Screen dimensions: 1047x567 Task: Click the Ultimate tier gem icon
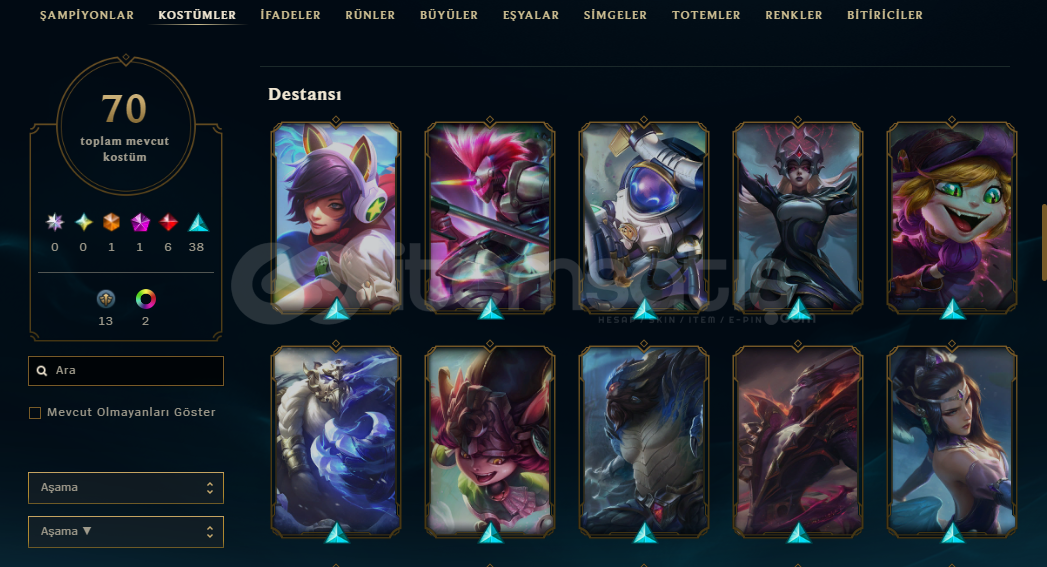click(55, 222)
